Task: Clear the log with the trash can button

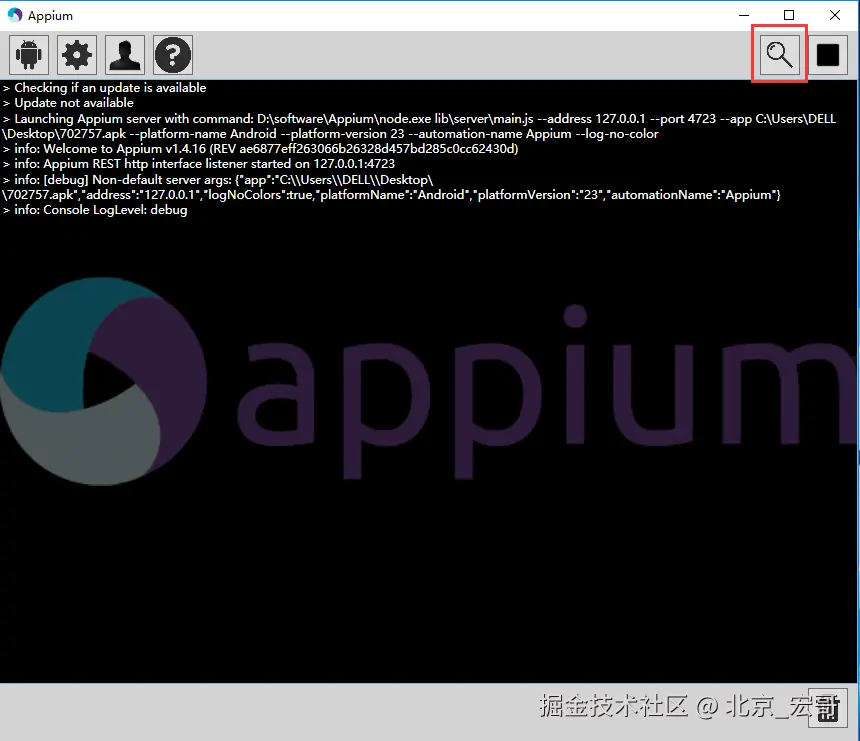Action: (x=828, y=708)
